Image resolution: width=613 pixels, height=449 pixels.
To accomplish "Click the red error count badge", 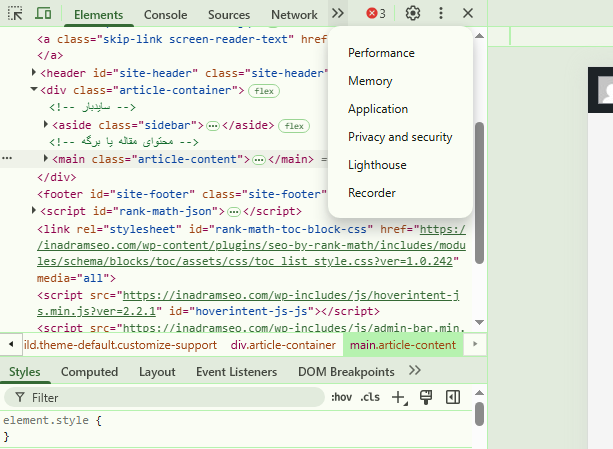I will (x=376, y=14).
